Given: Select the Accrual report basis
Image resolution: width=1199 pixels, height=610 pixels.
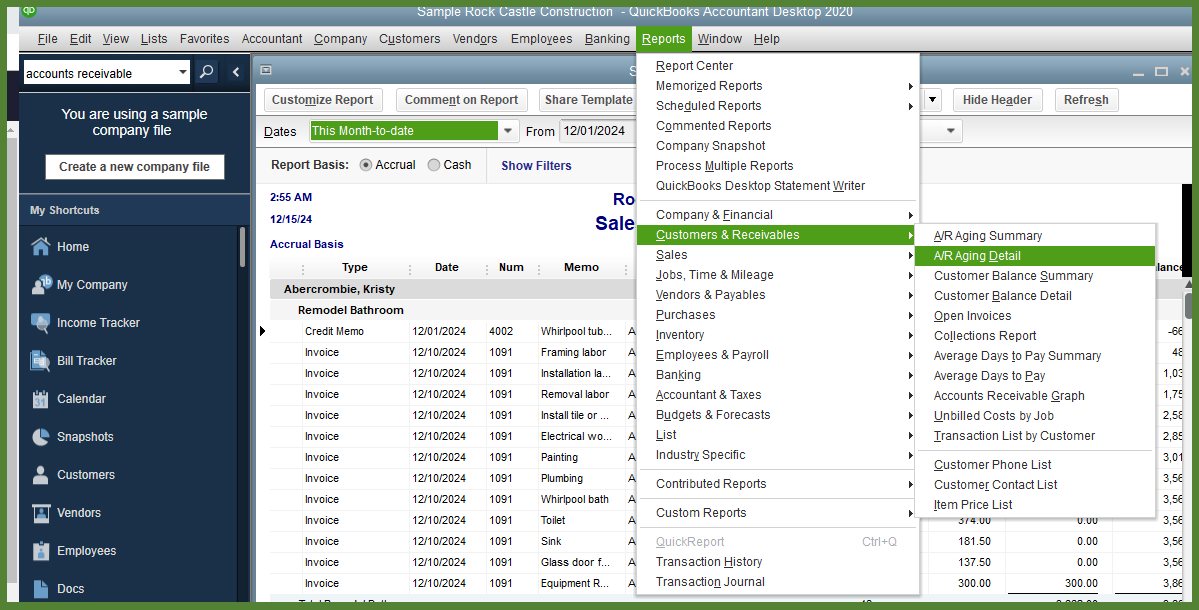Looking at the screenshot, I should 368,165.
